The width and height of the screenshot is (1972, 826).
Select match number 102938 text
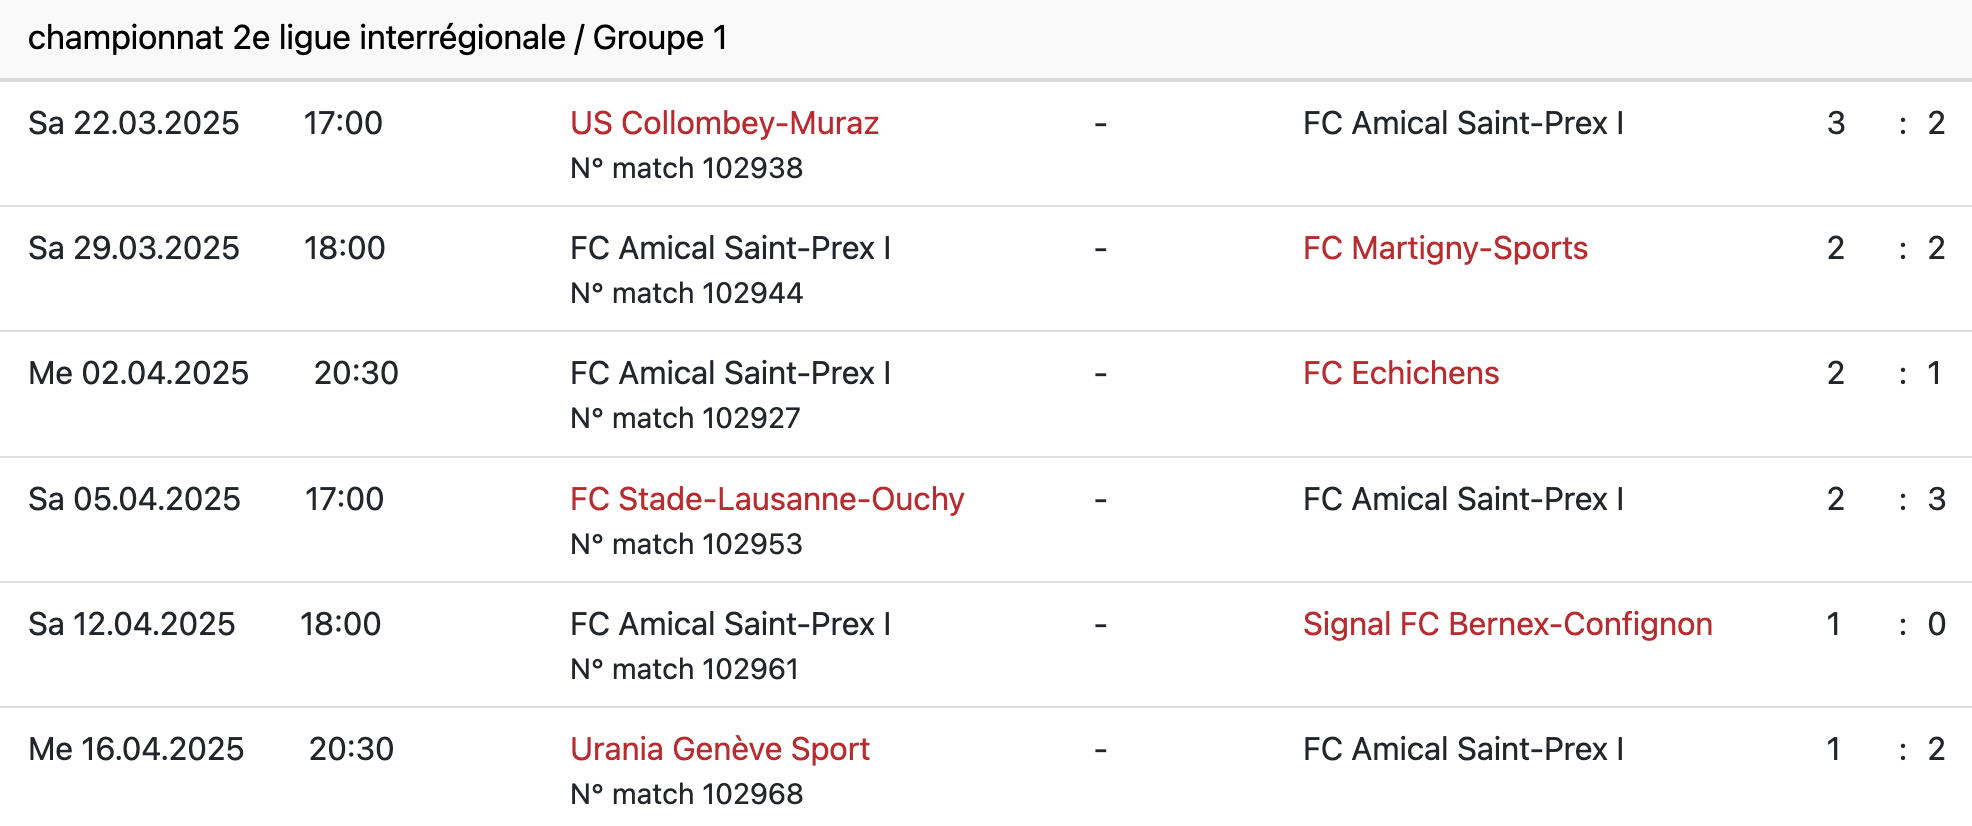pos(686,168)
